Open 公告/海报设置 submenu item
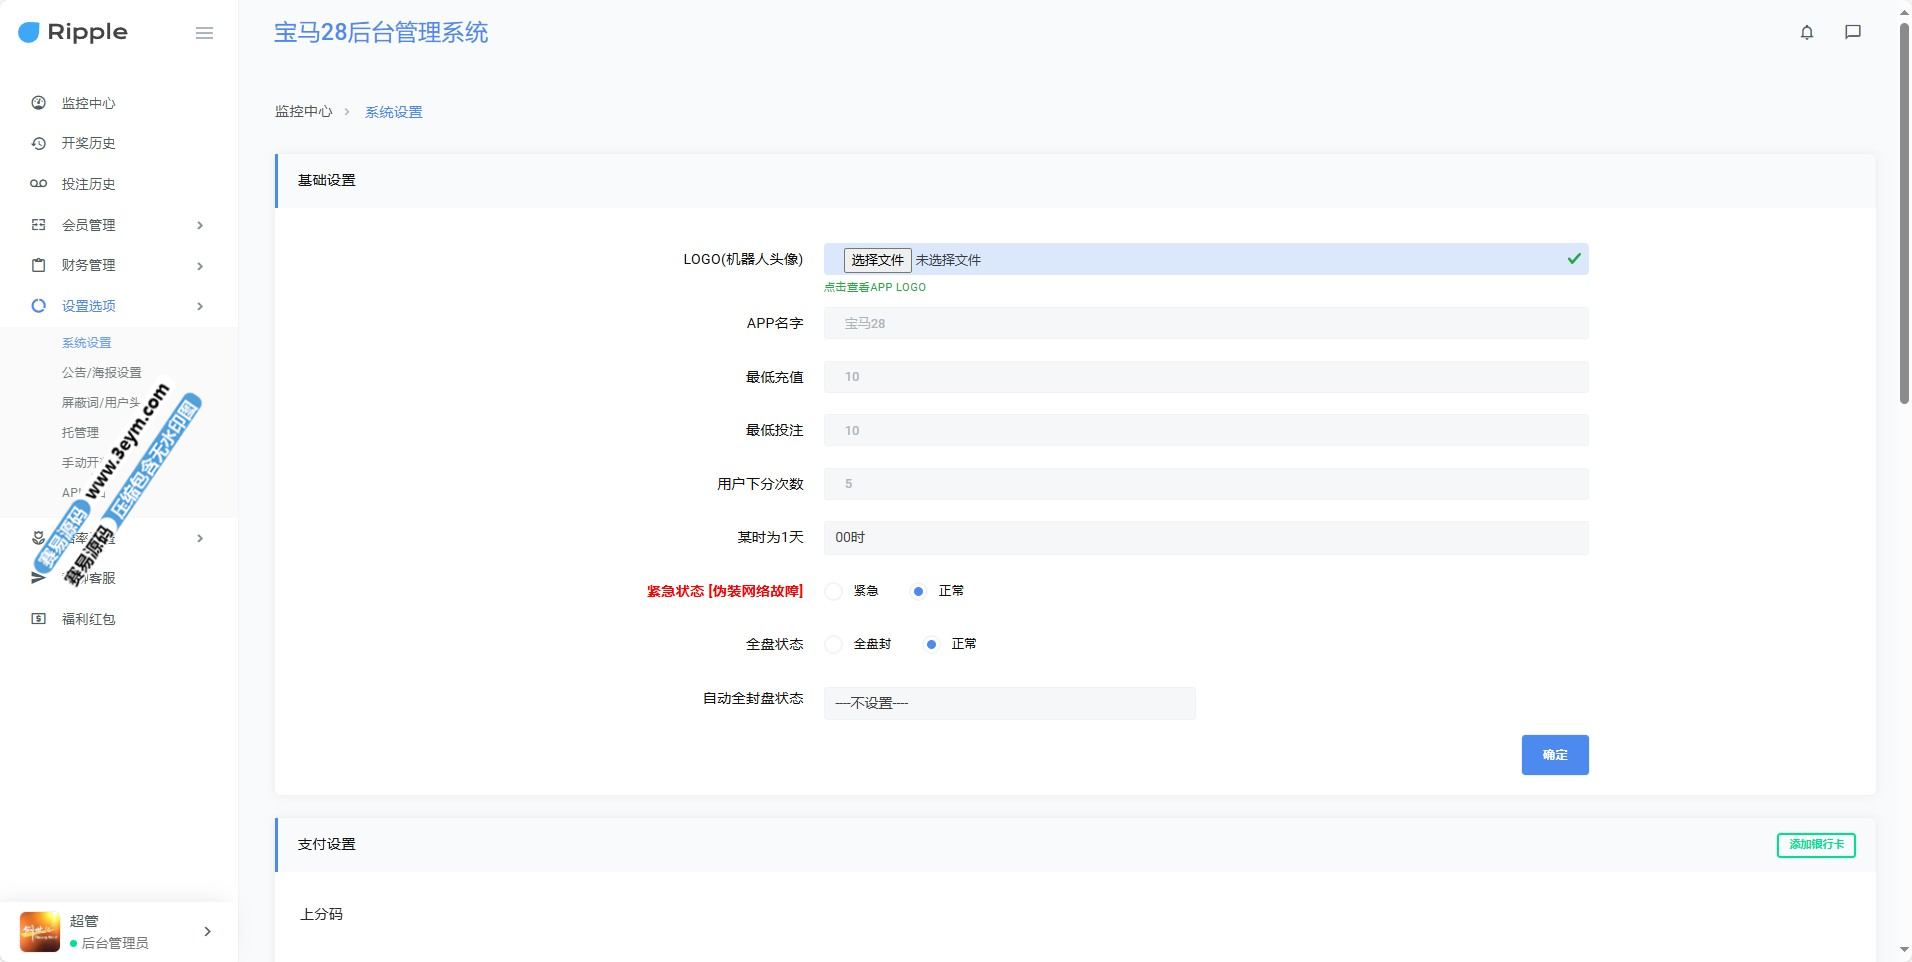The height and width of the screenshot is (962, 1912). click(x=101, y=372)
